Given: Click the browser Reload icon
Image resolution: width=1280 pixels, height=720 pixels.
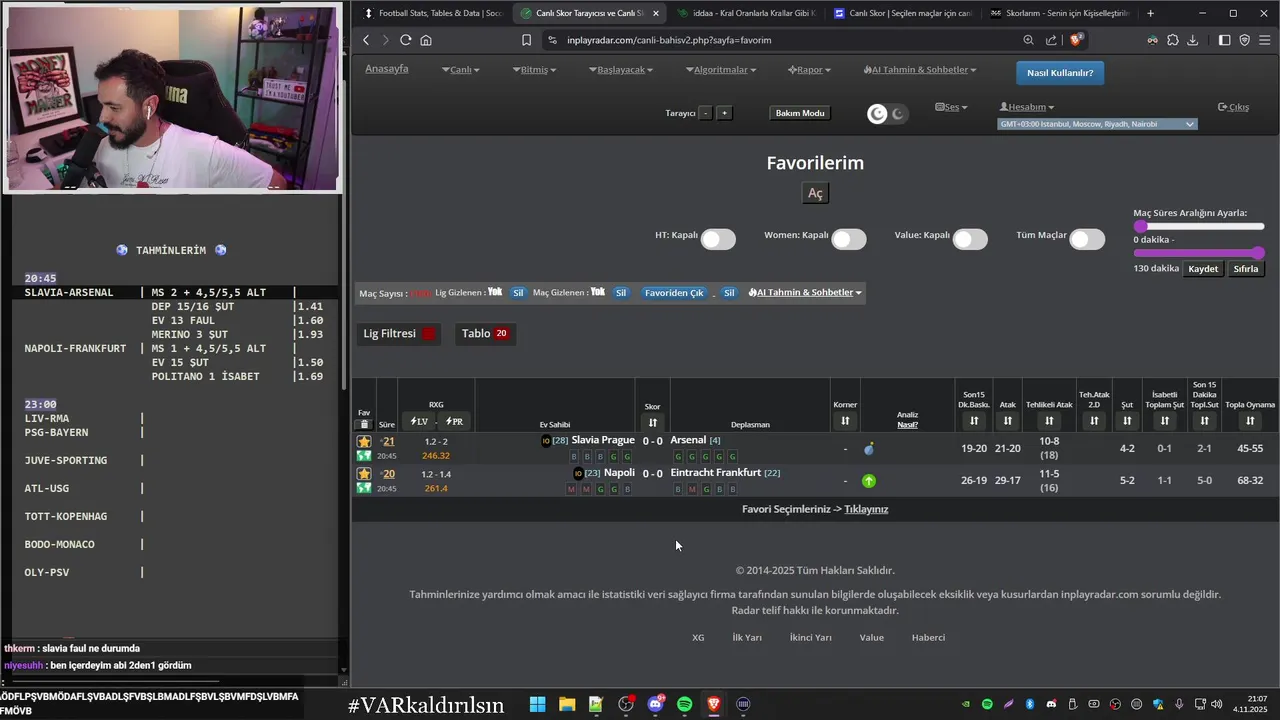Looking at the screenshot, I should pos(405,40).
